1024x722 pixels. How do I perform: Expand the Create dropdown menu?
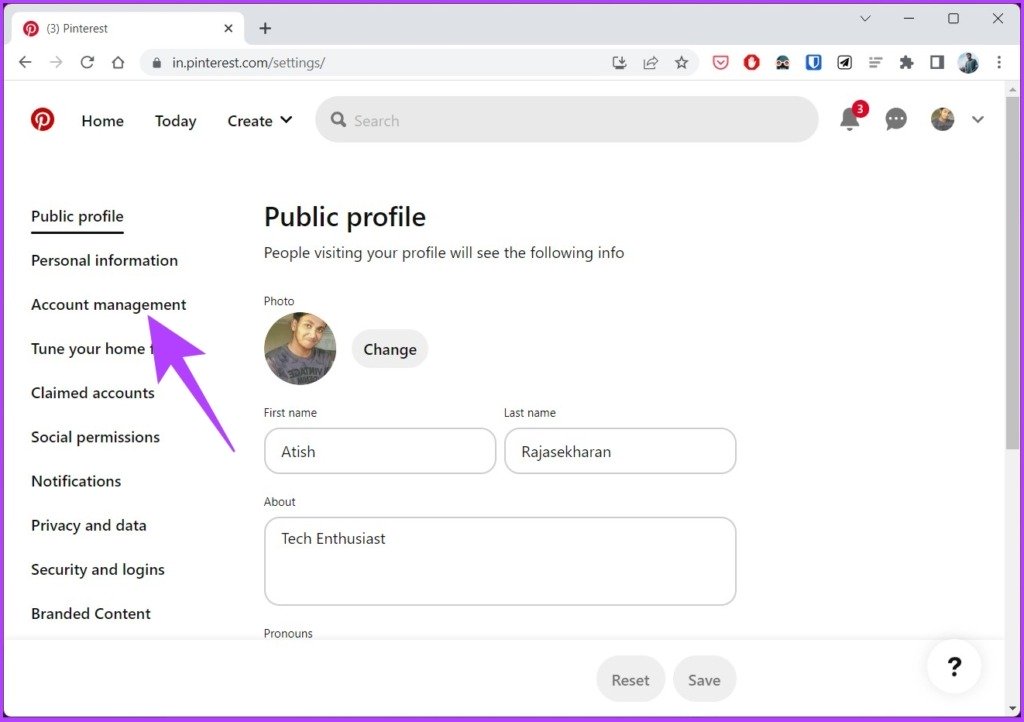point(259,121)
